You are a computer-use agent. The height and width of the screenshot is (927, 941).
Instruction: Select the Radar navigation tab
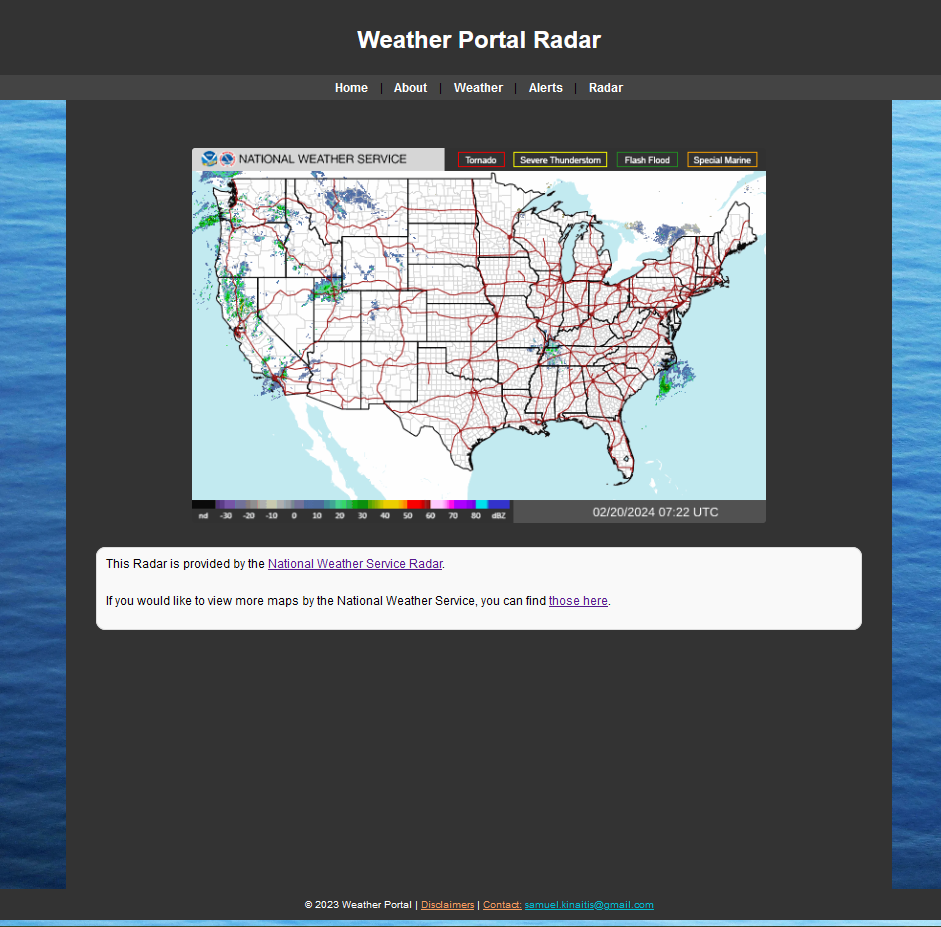pos(605,88)
